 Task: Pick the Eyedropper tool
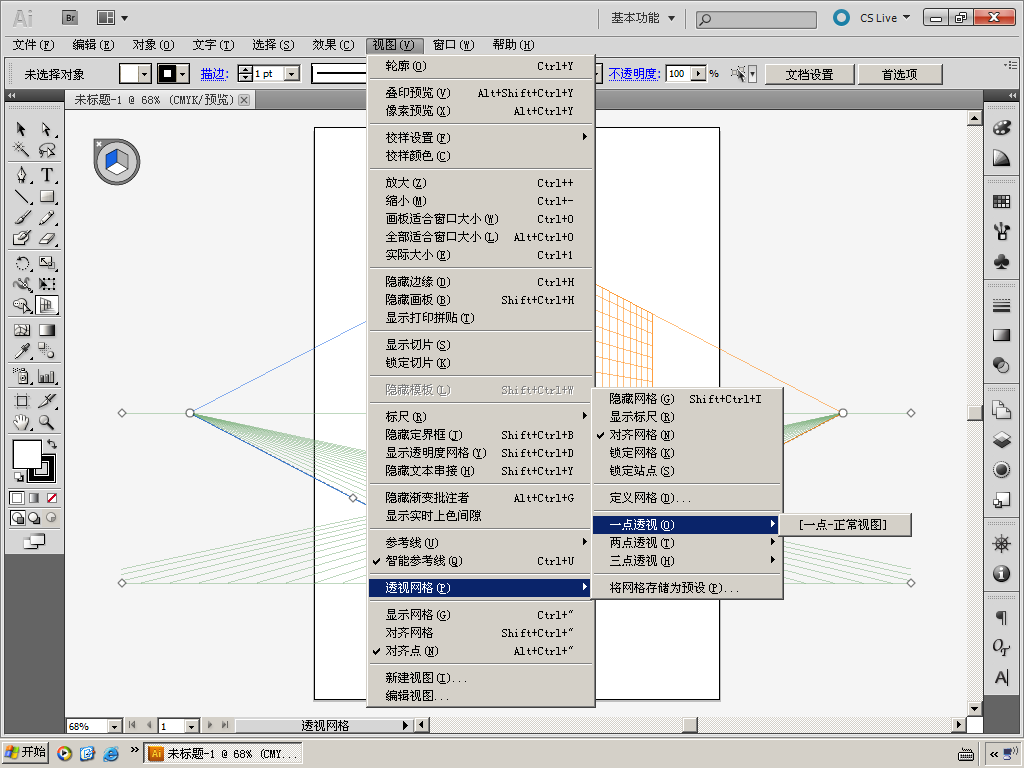[x=21, y=351]
